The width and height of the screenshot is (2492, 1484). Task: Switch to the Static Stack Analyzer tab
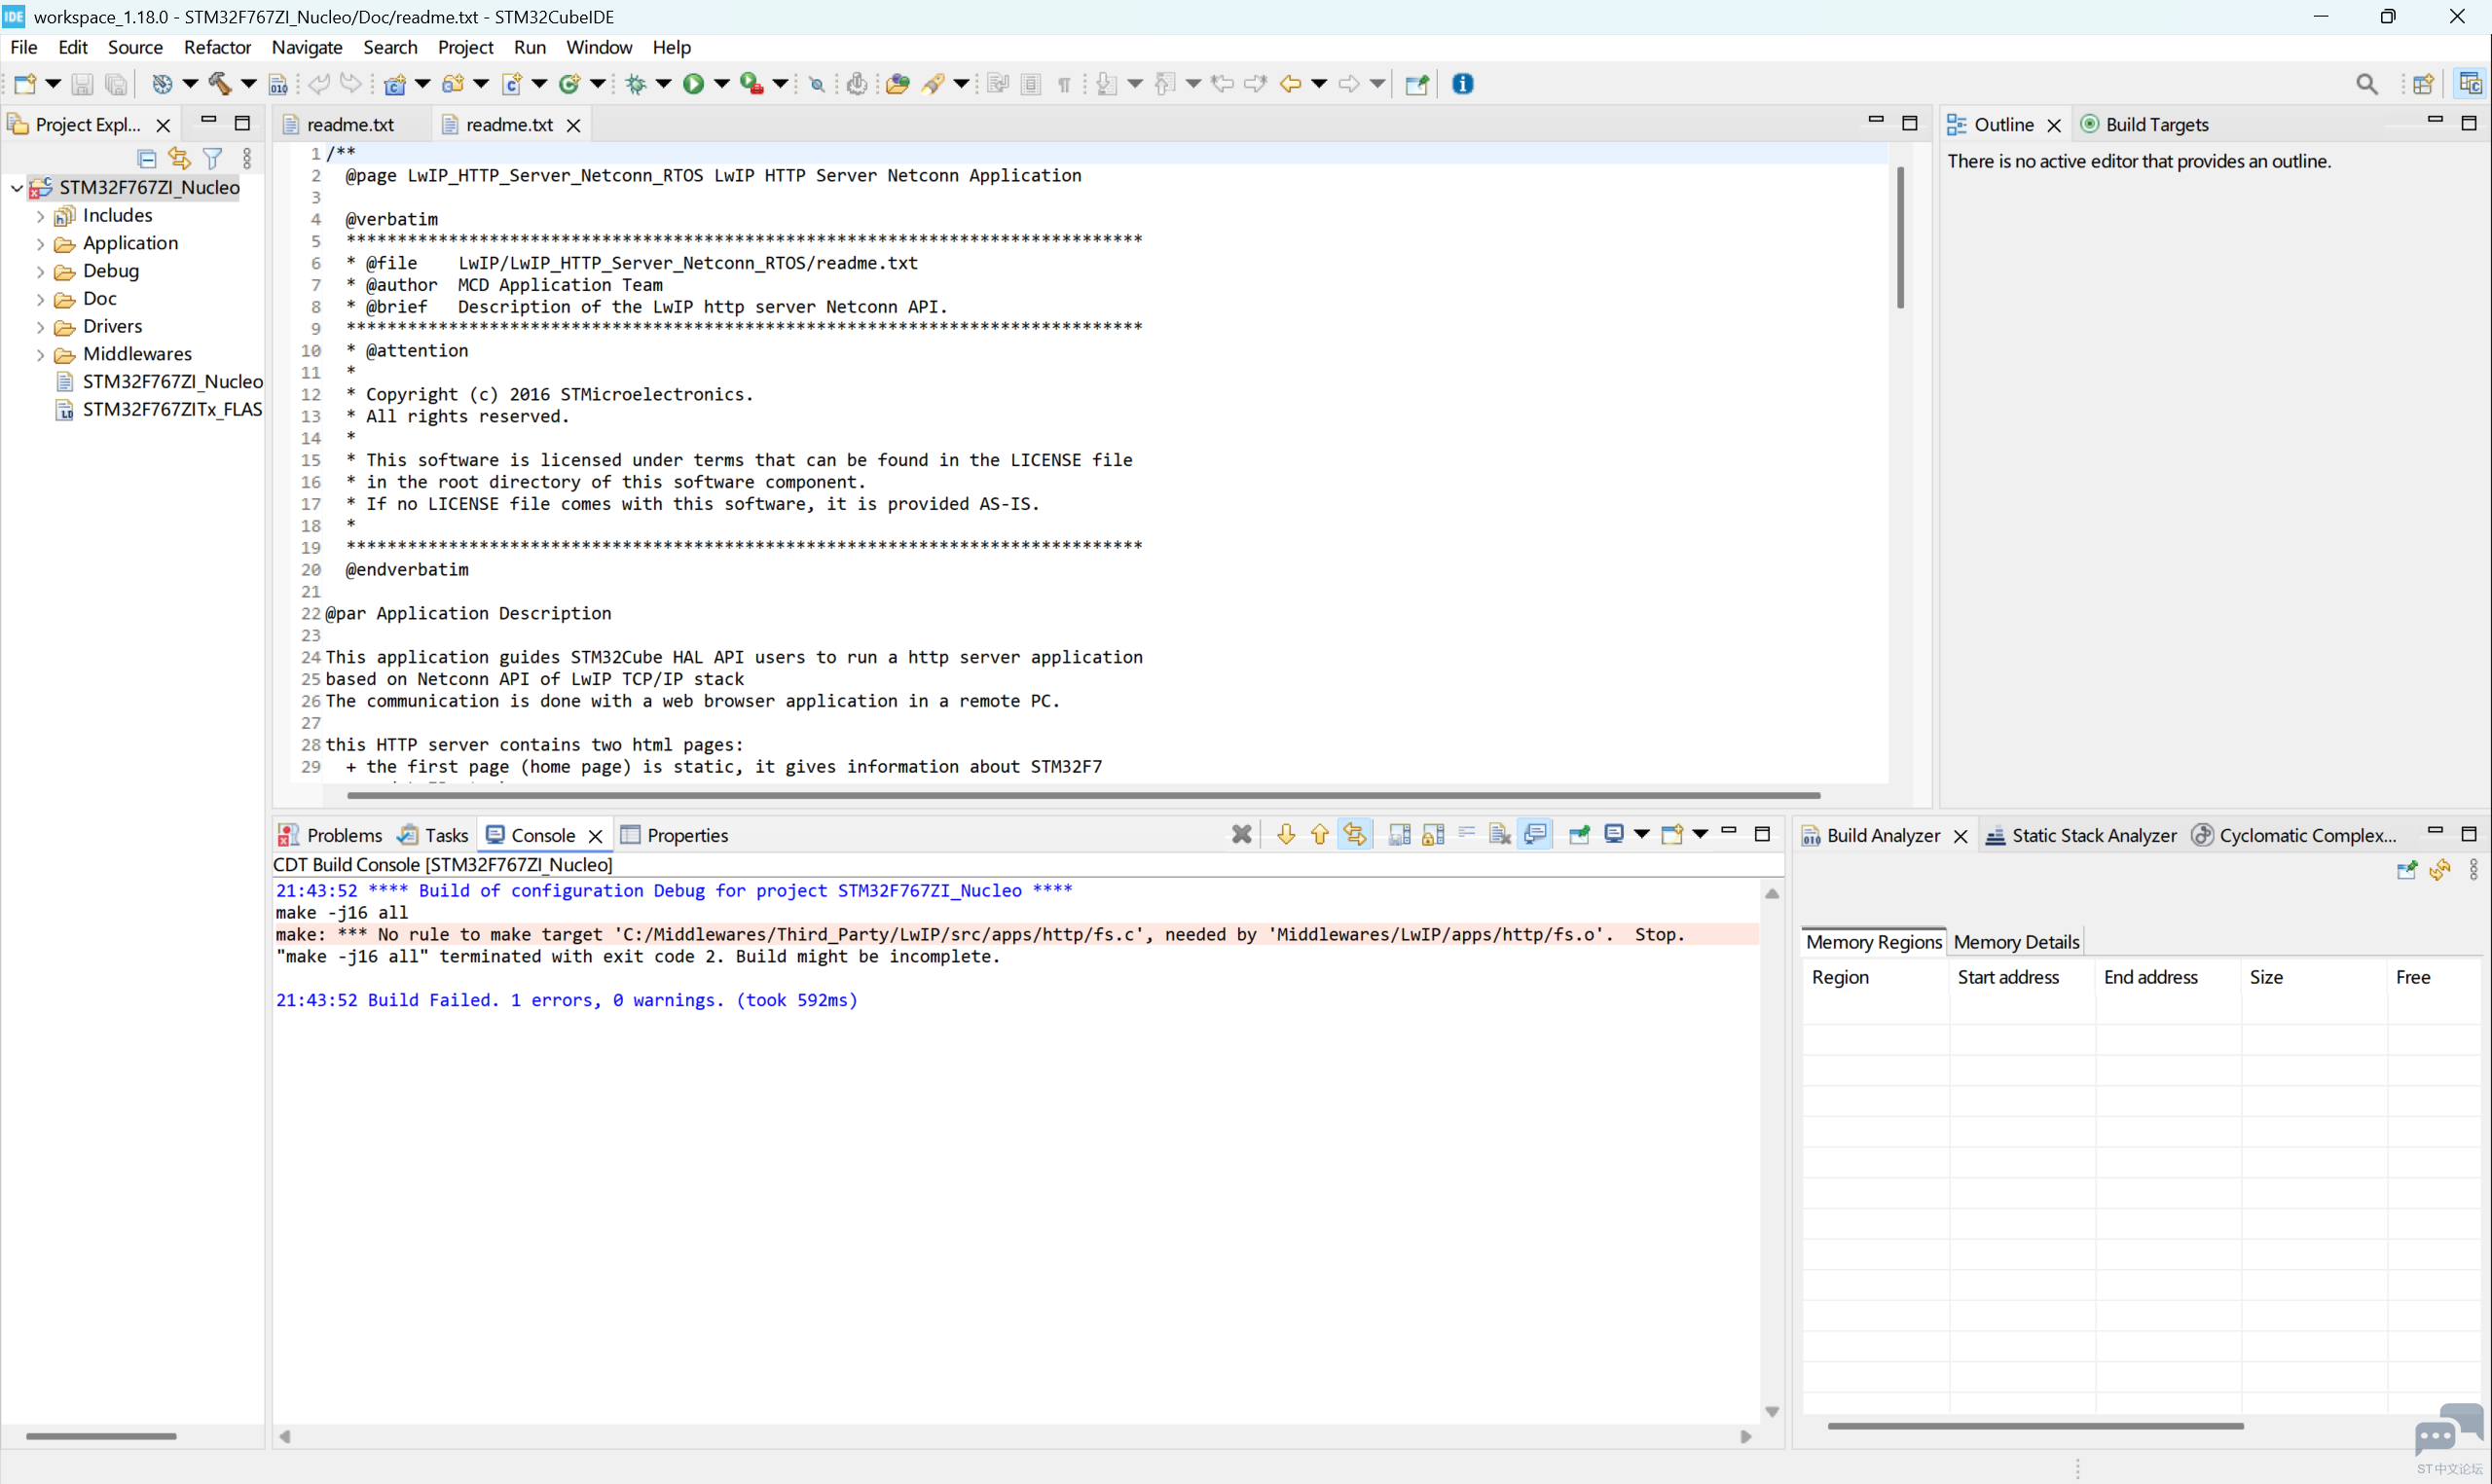pos(2081,835)
